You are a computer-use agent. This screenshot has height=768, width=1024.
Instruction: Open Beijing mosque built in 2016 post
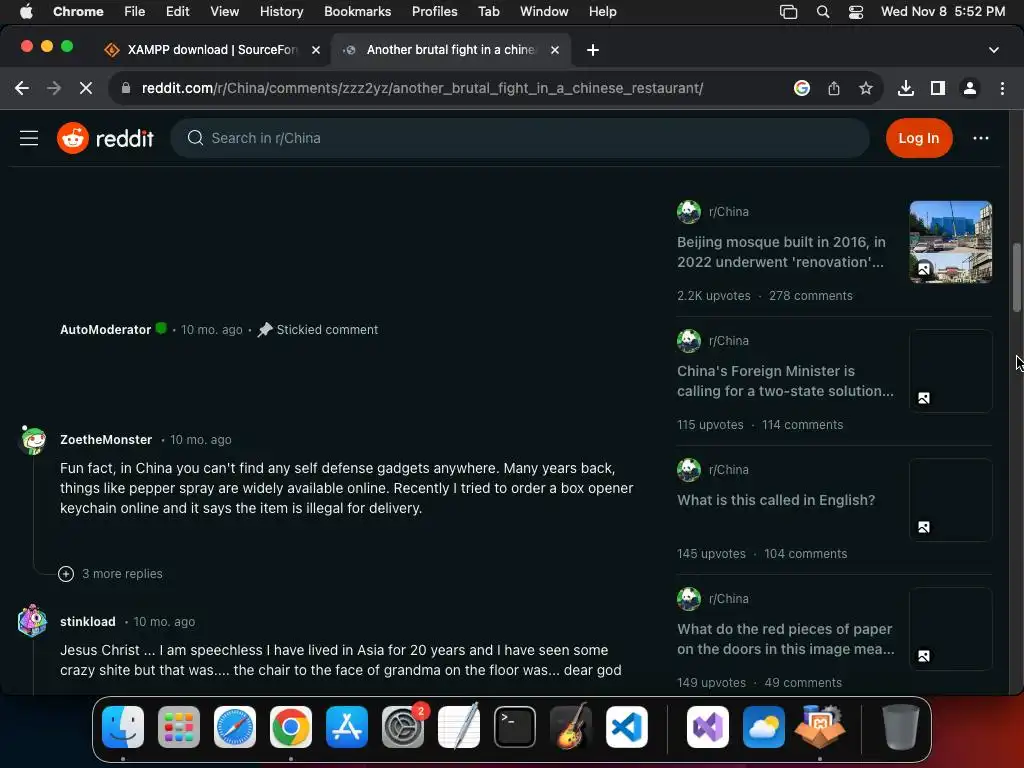pyautogui.click(x=781, y=252)
